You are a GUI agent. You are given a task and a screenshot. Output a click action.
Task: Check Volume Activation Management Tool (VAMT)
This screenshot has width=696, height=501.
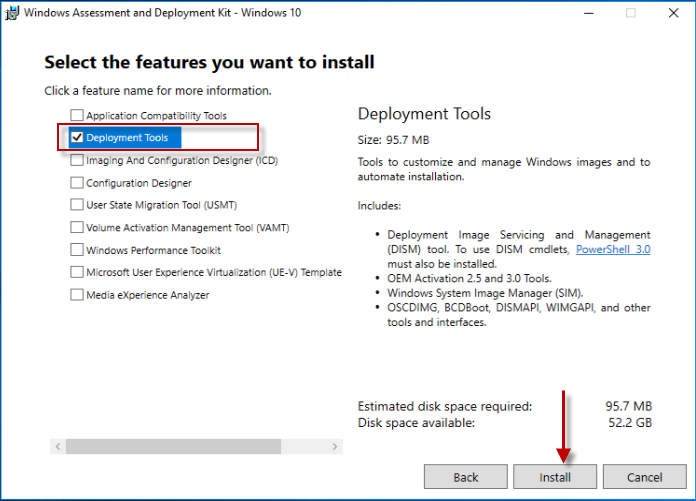click(x=77, y=227)
